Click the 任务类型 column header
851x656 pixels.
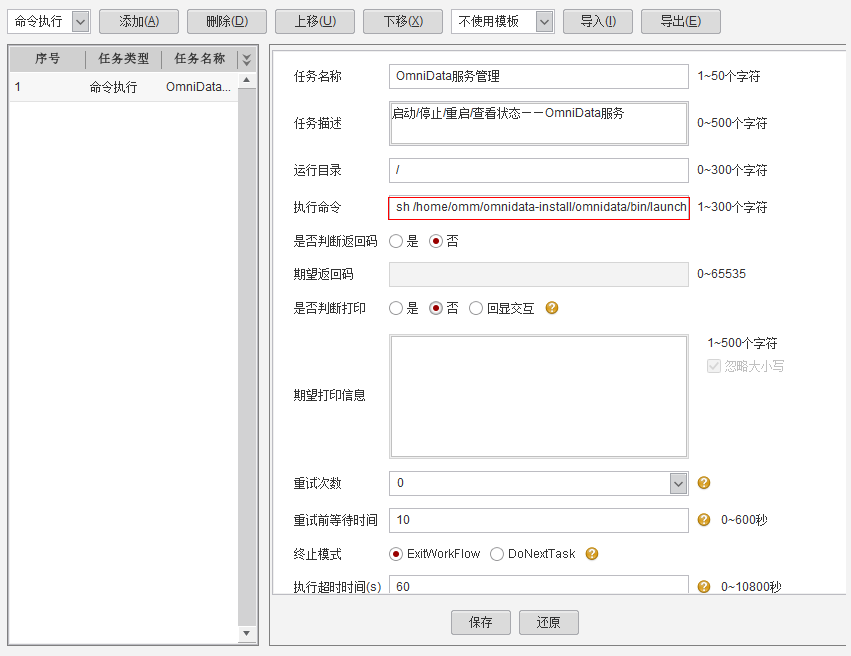[x=124, y=59]
